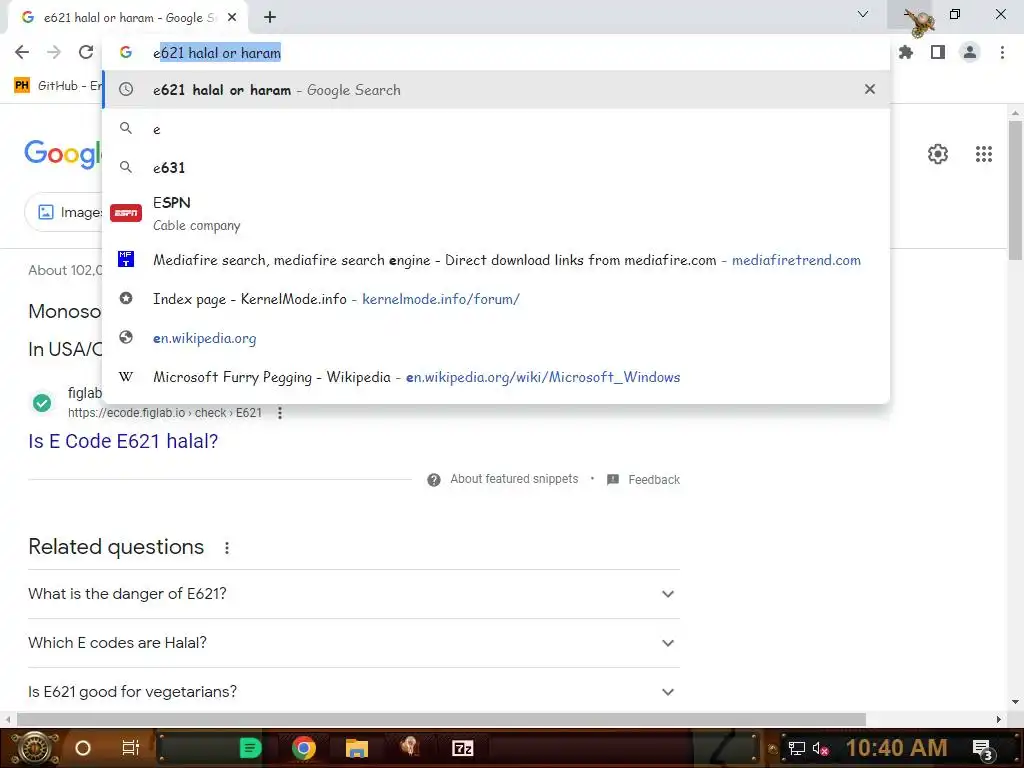The width and height of the screenshot is (1024, 768).
Task: Open the profile avatar menu
Action: point(970,52)
